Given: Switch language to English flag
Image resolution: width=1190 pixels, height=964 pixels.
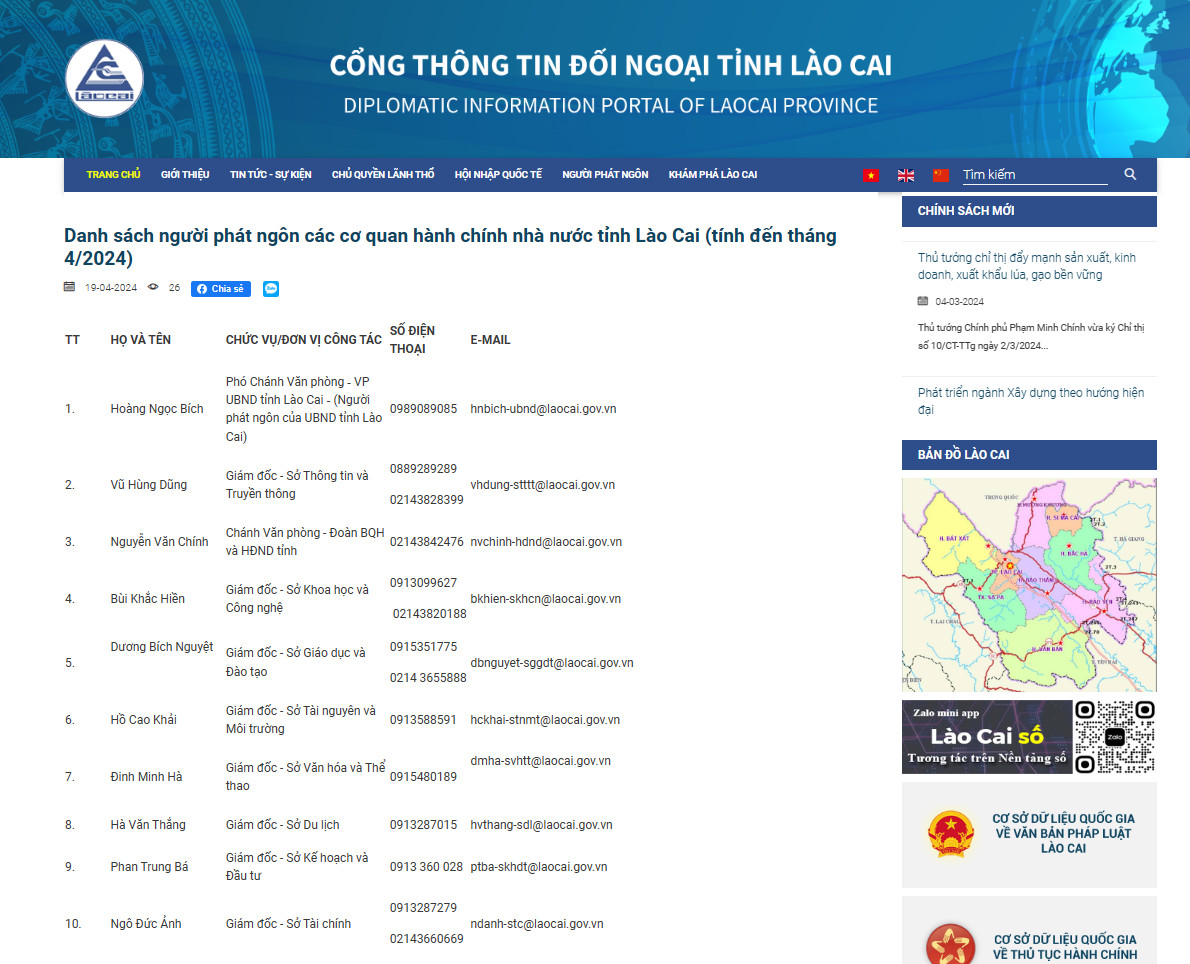Looking at the screenshot, I should tap(906, 175).
